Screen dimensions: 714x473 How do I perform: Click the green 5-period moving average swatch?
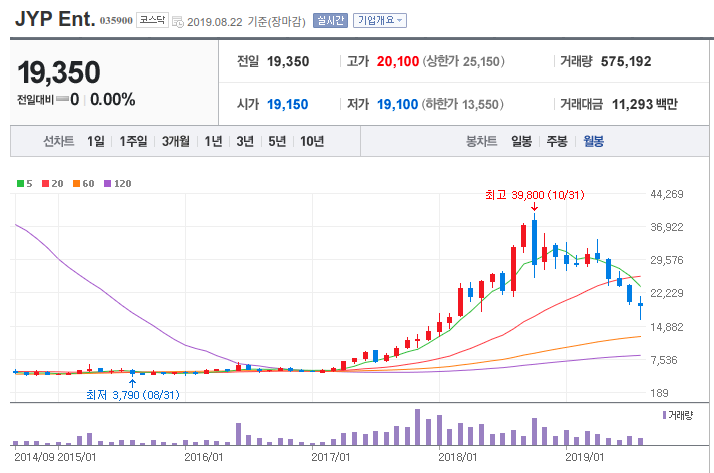pyautogui.click(x=20, y=183)
